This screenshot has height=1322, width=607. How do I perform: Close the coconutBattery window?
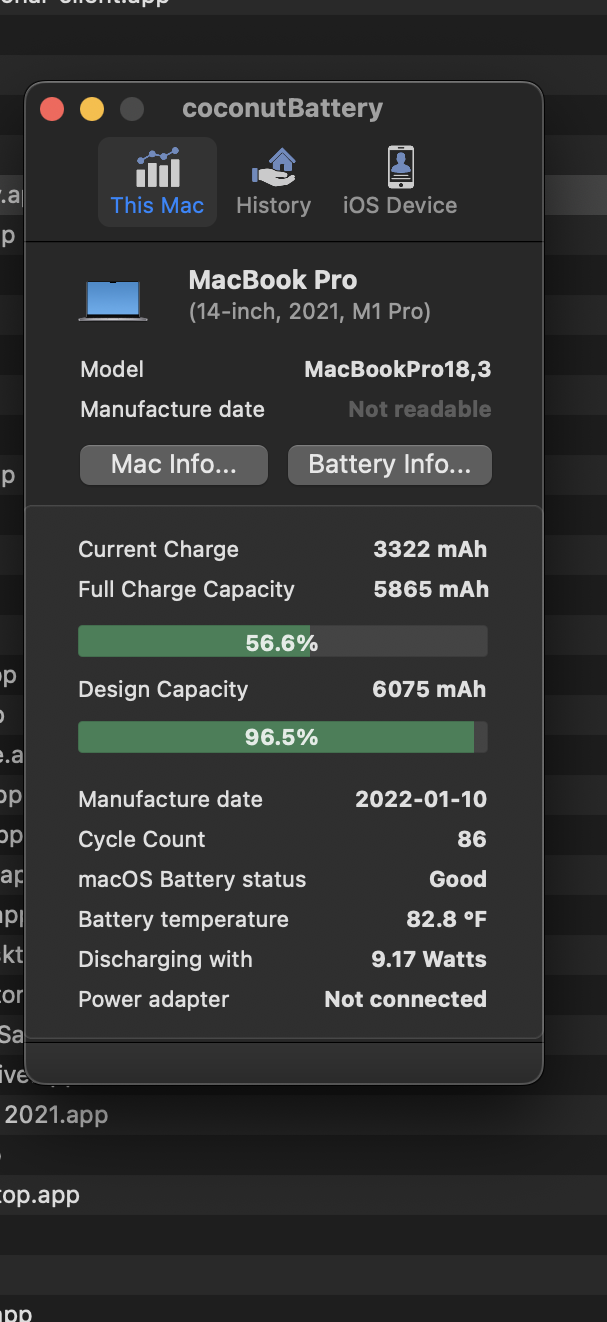click(x=52, y=109)
